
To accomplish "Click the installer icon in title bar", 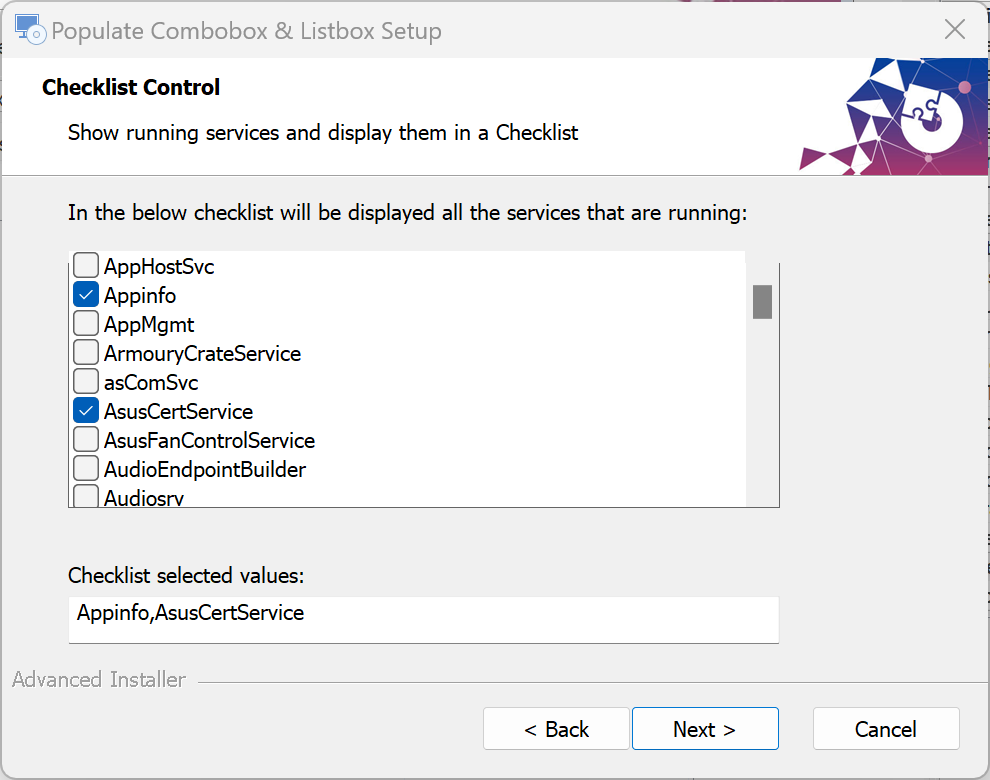I will tap(30, 30).
